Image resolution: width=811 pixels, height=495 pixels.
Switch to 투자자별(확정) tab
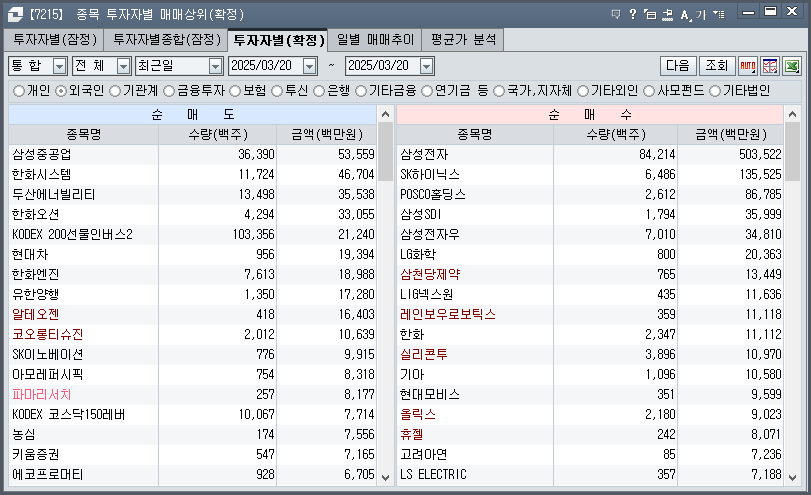pyautogui.click(x=278, y=40)
